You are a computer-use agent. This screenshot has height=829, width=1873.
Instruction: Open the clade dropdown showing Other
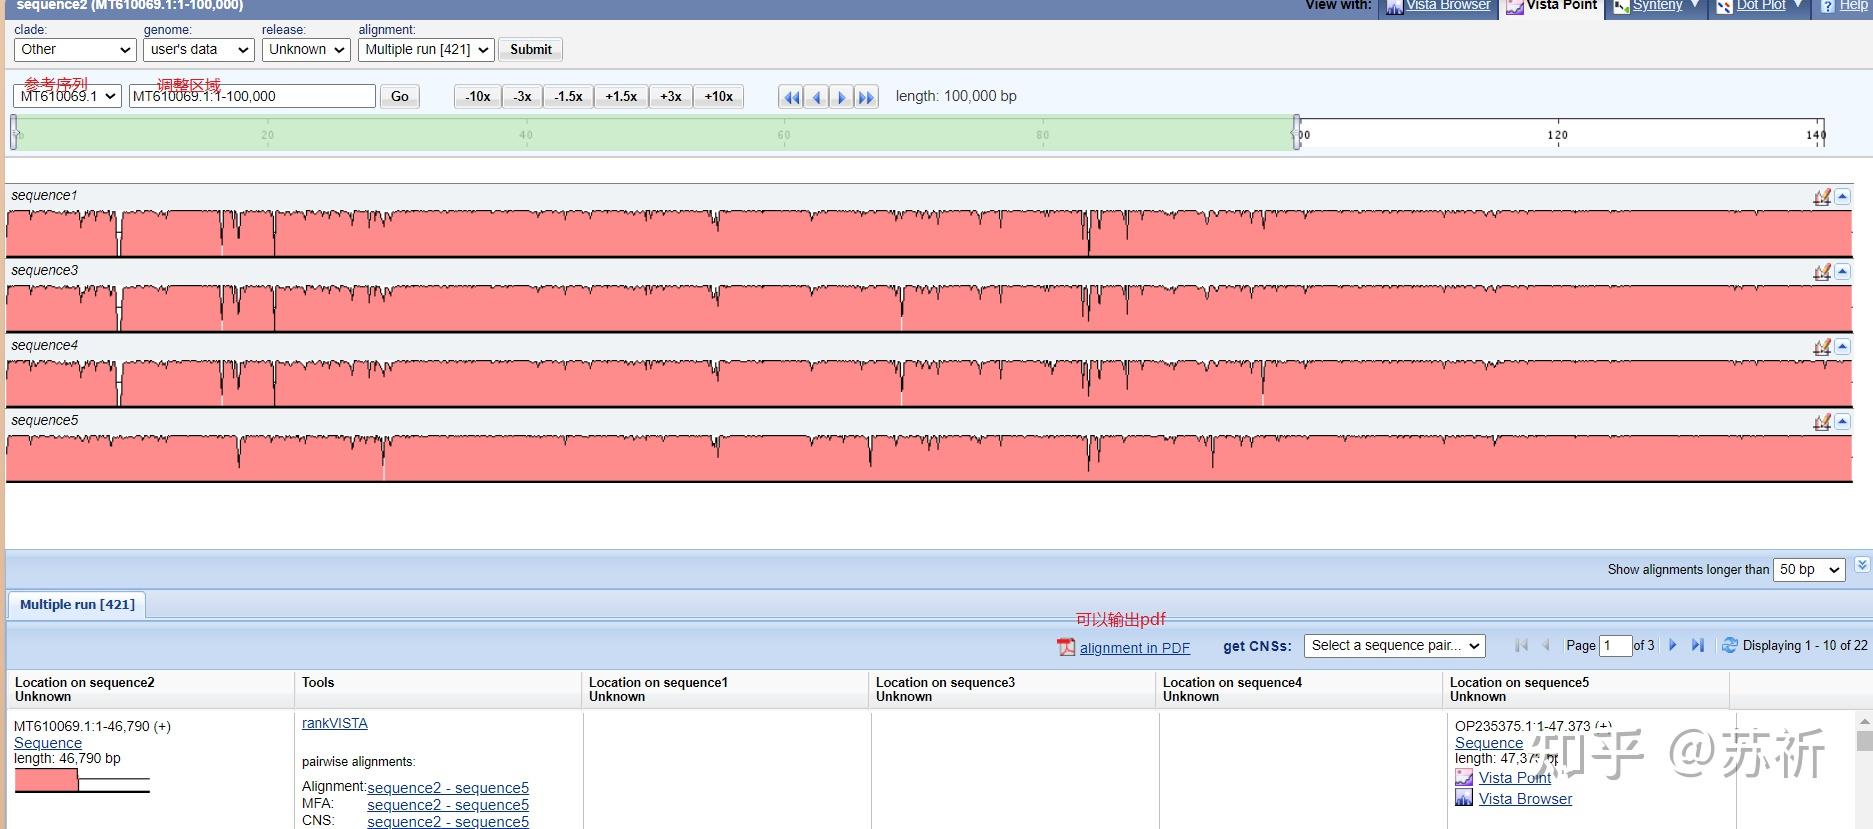(x=75, y=49)
